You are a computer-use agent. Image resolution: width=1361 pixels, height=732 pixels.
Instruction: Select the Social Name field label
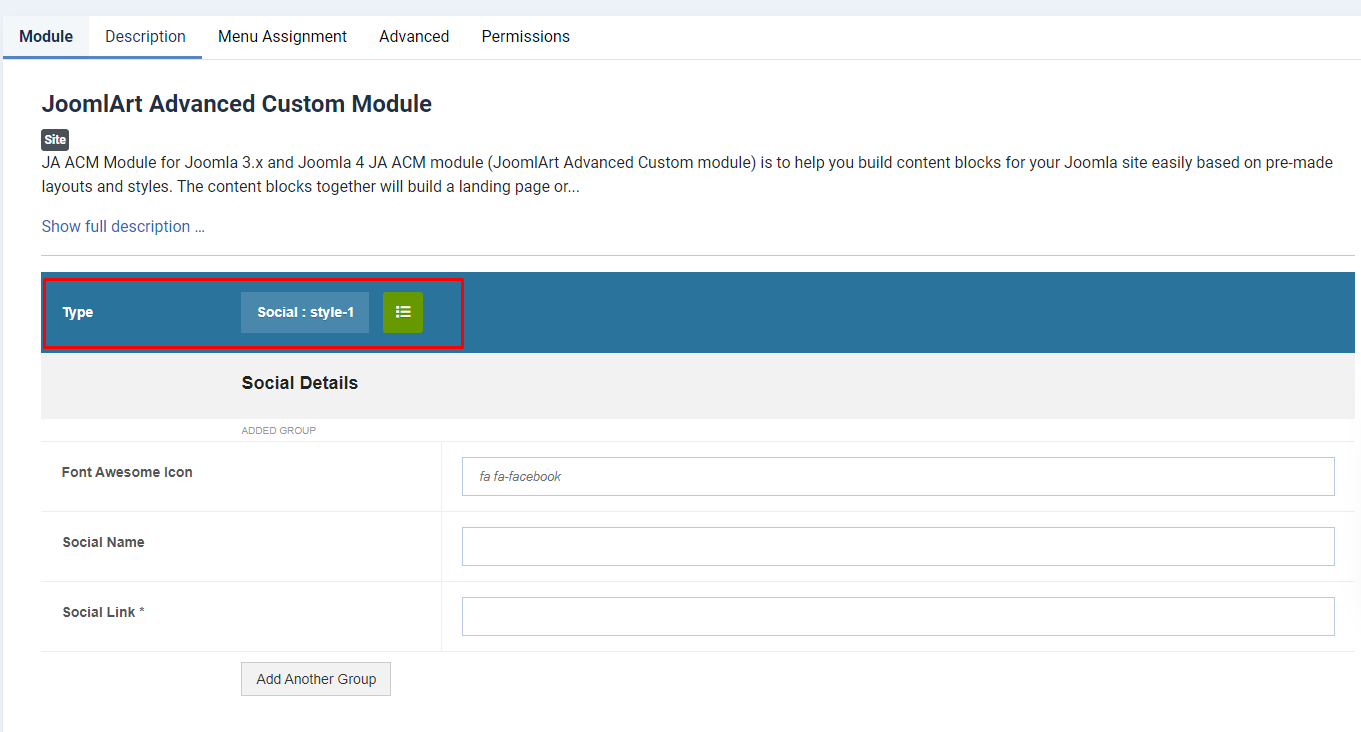pyautogui.click(x=103, y=542)
